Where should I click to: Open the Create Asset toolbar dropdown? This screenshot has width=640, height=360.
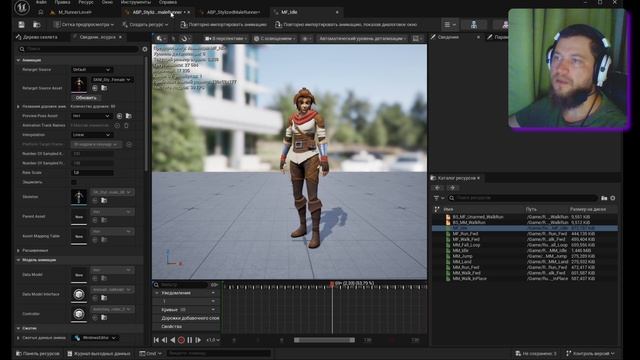click(x=145, y=24)
